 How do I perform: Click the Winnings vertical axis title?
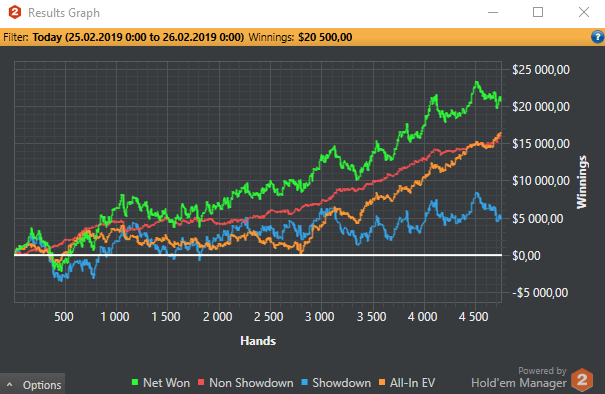click(581, 182)
